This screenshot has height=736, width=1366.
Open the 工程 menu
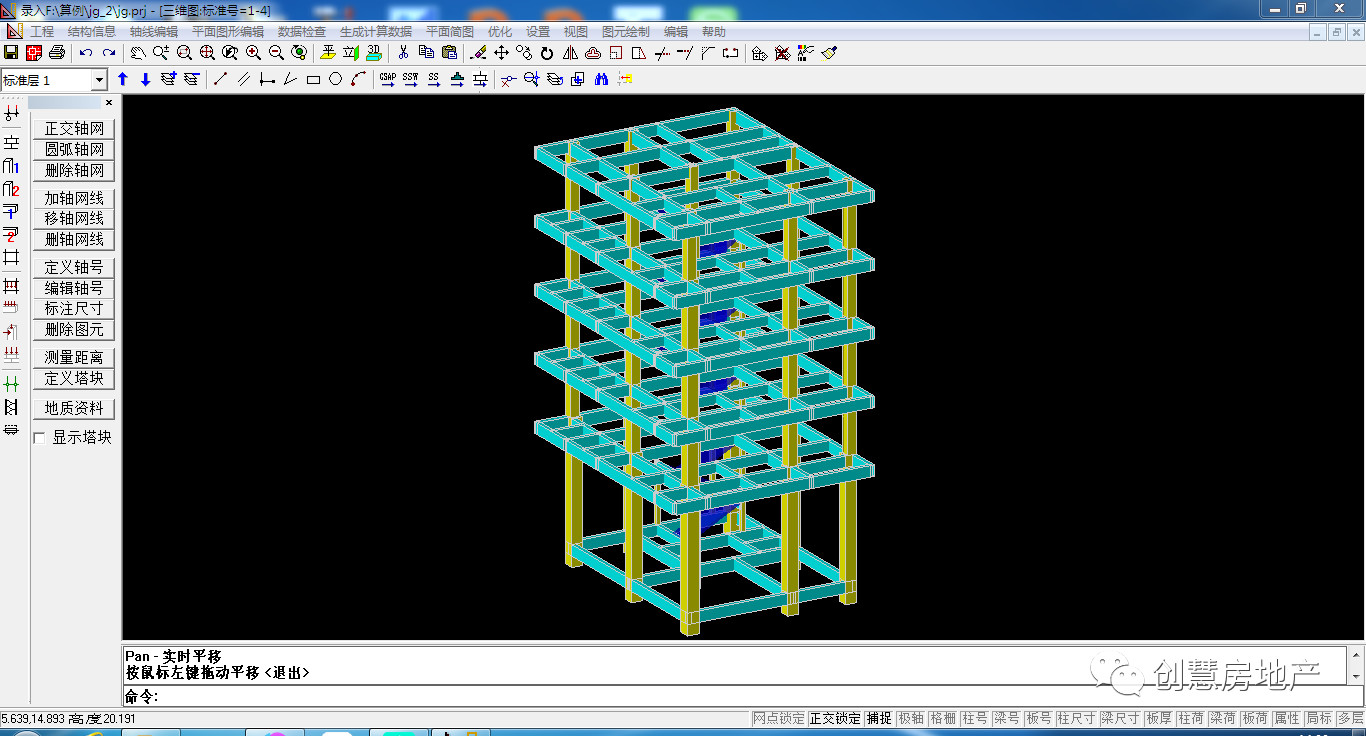[x=42, y=32]
